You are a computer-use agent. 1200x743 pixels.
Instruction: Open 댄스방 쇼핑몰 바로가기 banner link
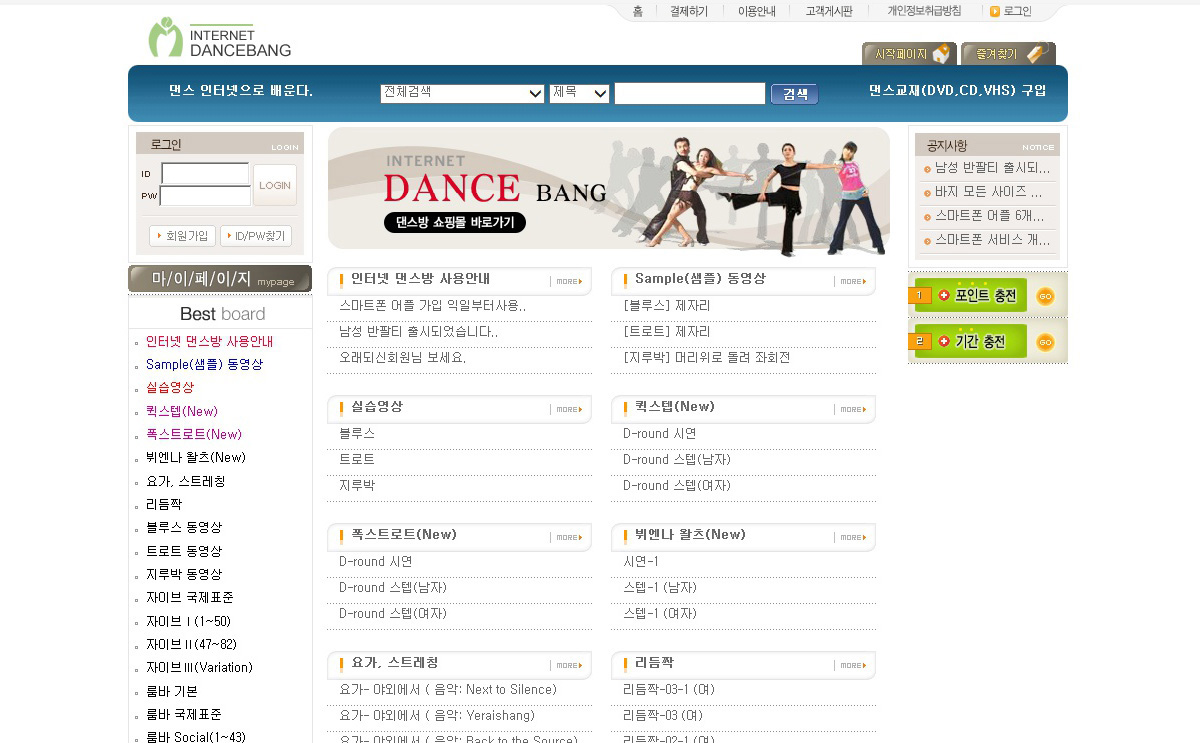(x=454, y=223)
